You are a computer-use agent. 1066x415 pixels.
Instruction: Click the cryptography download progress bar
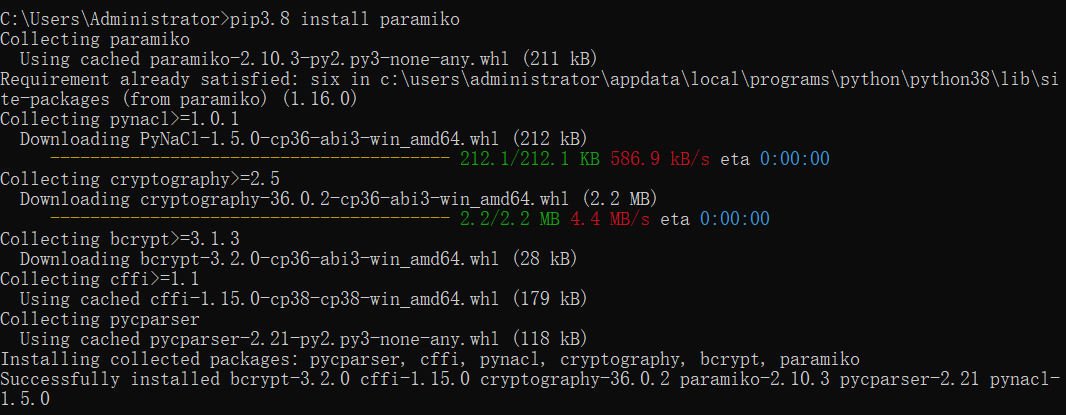tap(250, 219)
